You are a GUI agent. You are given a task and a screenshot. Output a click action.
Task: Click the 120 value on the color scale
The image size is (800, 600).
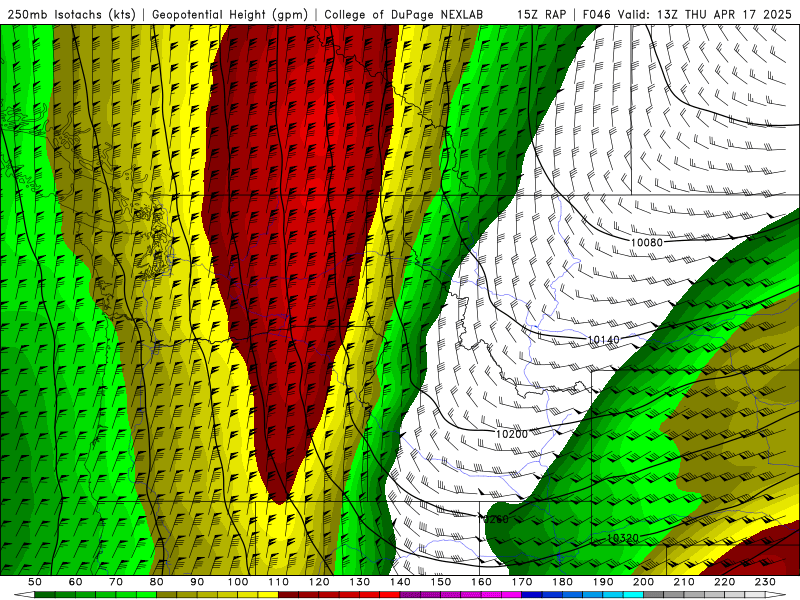[x=319, y=582]
